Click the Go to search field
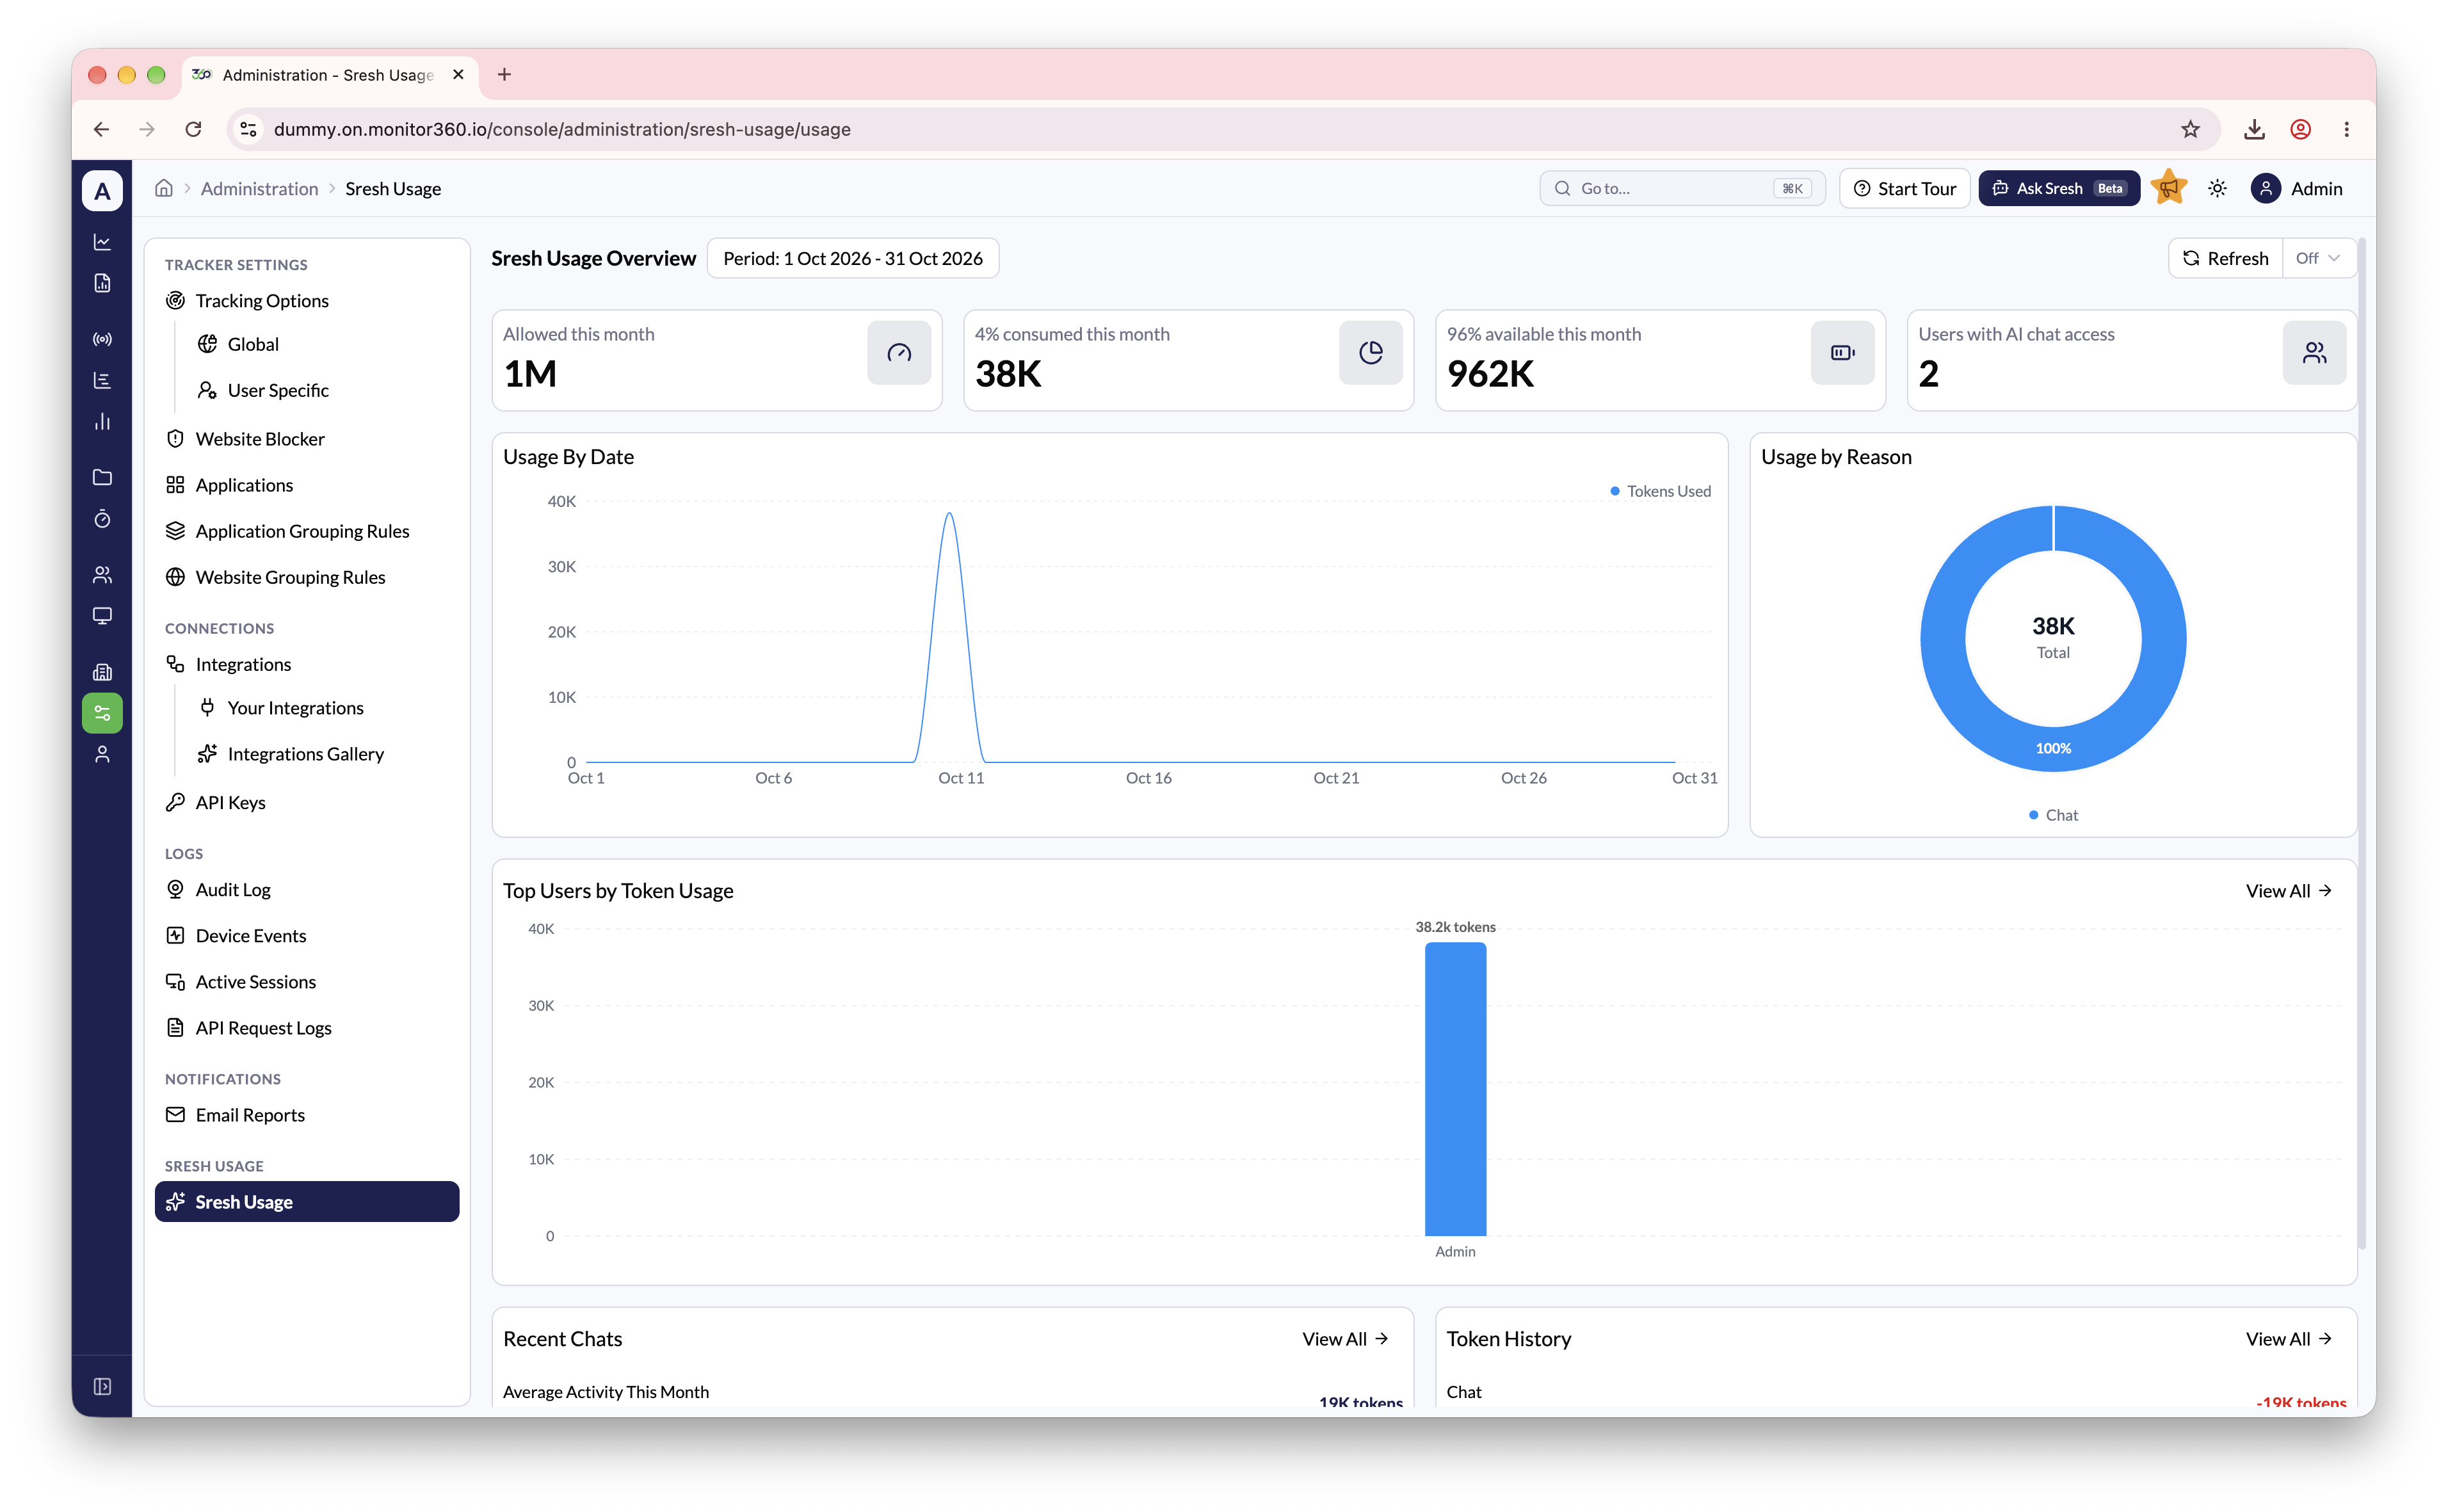2448x1512 pixels. coord(1682,188)
